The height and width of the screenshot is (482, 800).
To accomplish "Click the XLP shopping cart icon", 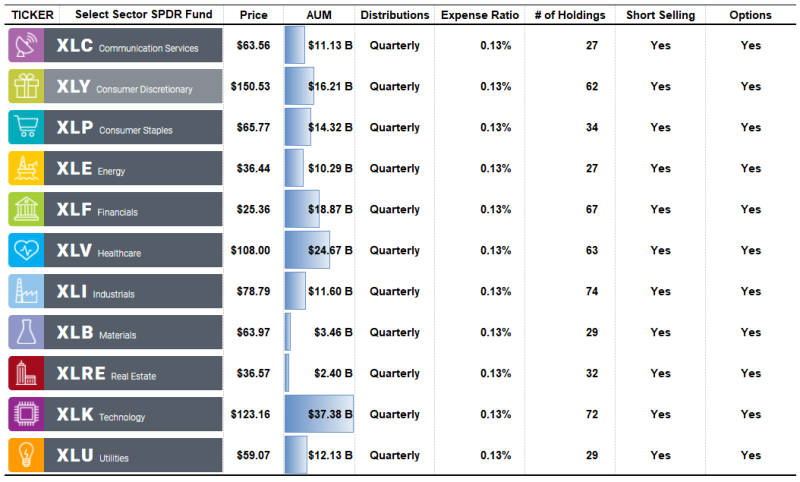I will pos(25,128).
